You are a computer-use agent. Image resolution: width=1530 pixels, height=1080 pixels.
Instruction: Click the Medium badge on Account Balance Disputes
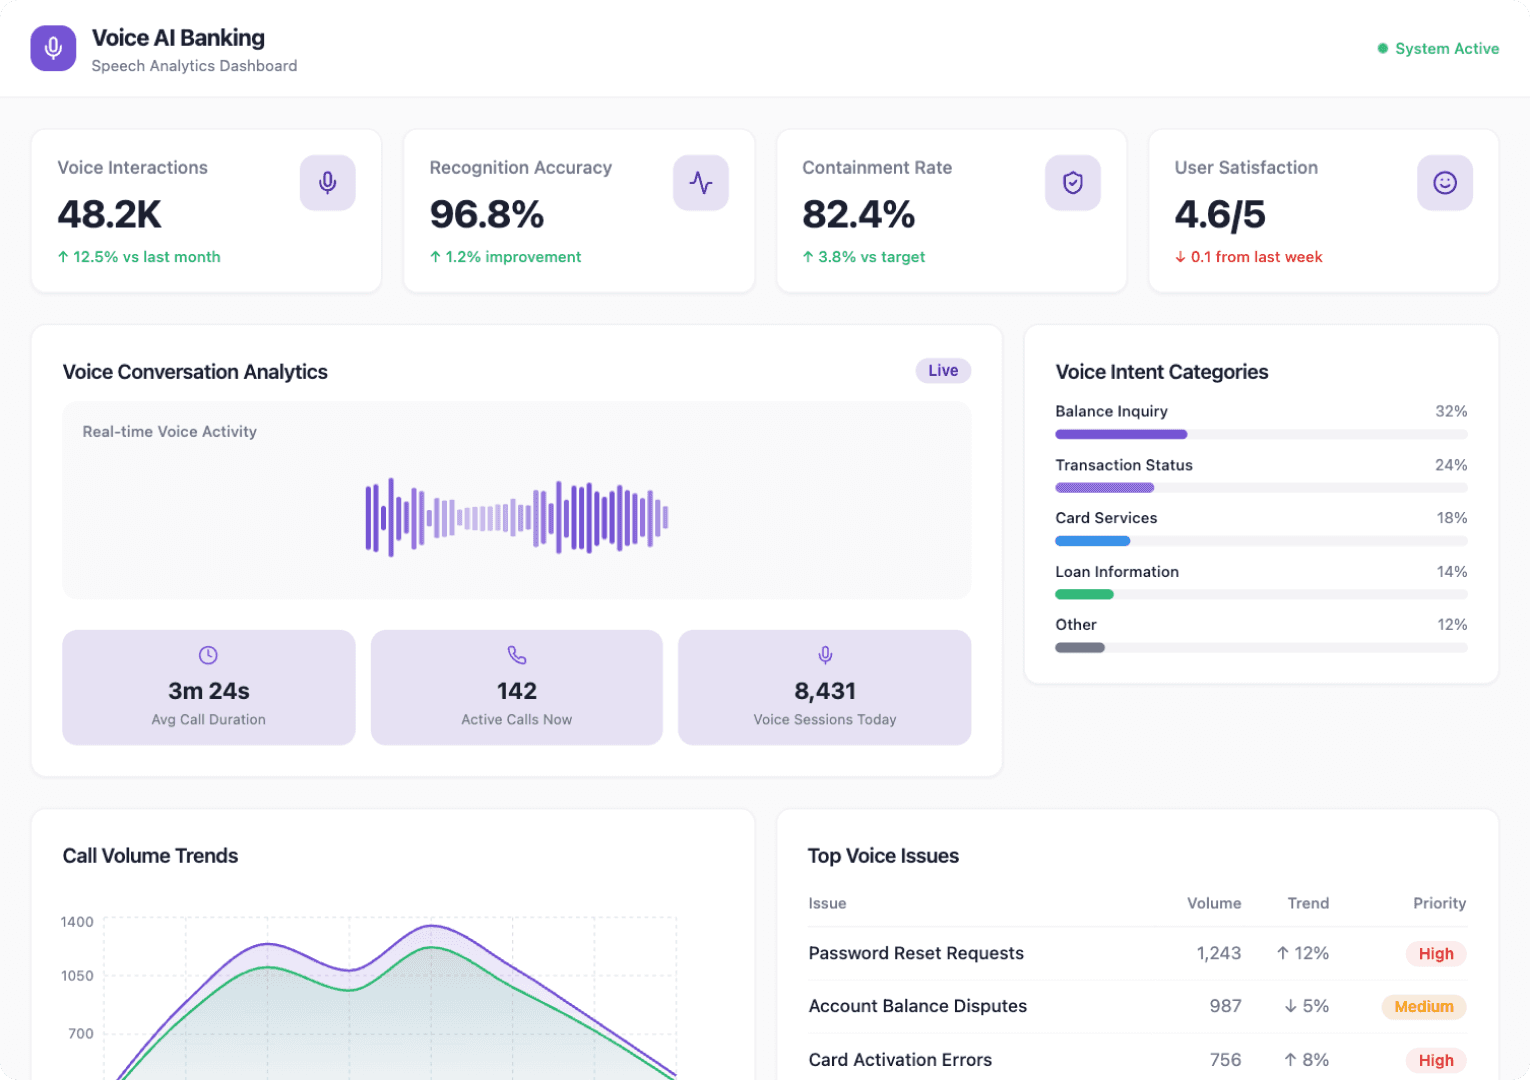point(1423,1007)
